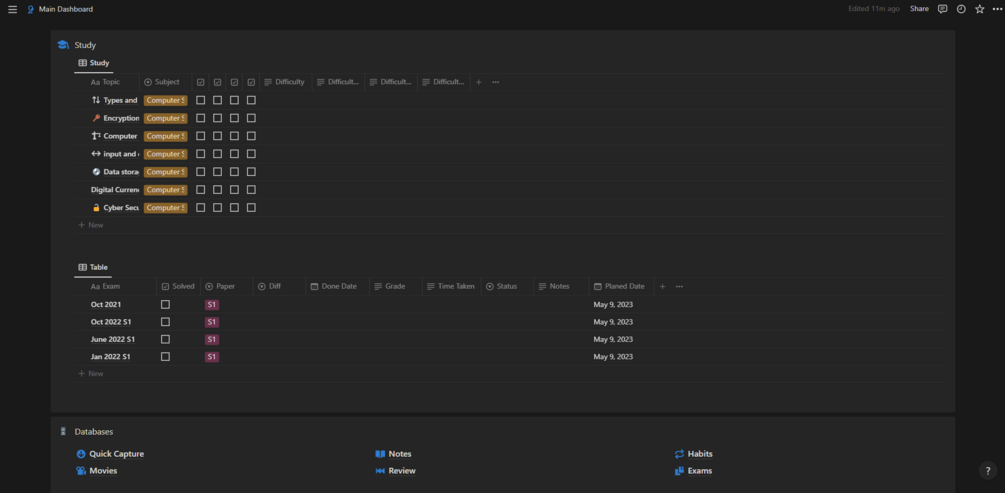Click the Study graduation cap icon
This screenshot has height=493, width=1005.
pos(63,45)
